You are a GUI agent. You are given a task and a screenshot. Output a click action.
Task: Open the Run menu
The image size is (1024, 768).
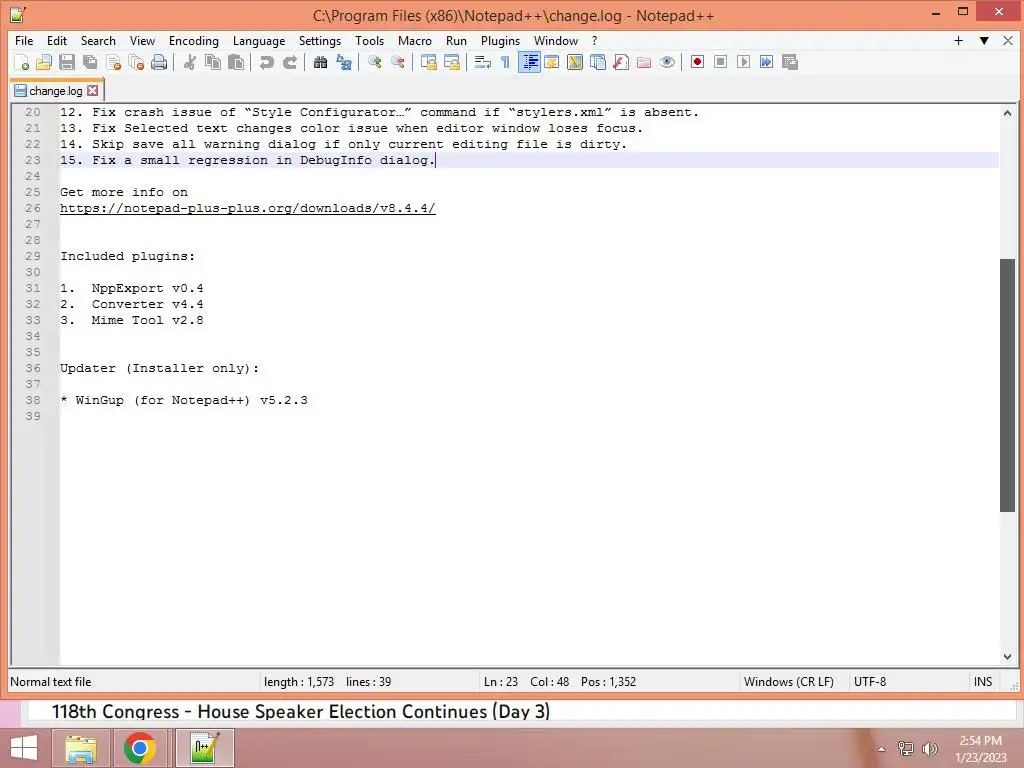coord(456,40)
